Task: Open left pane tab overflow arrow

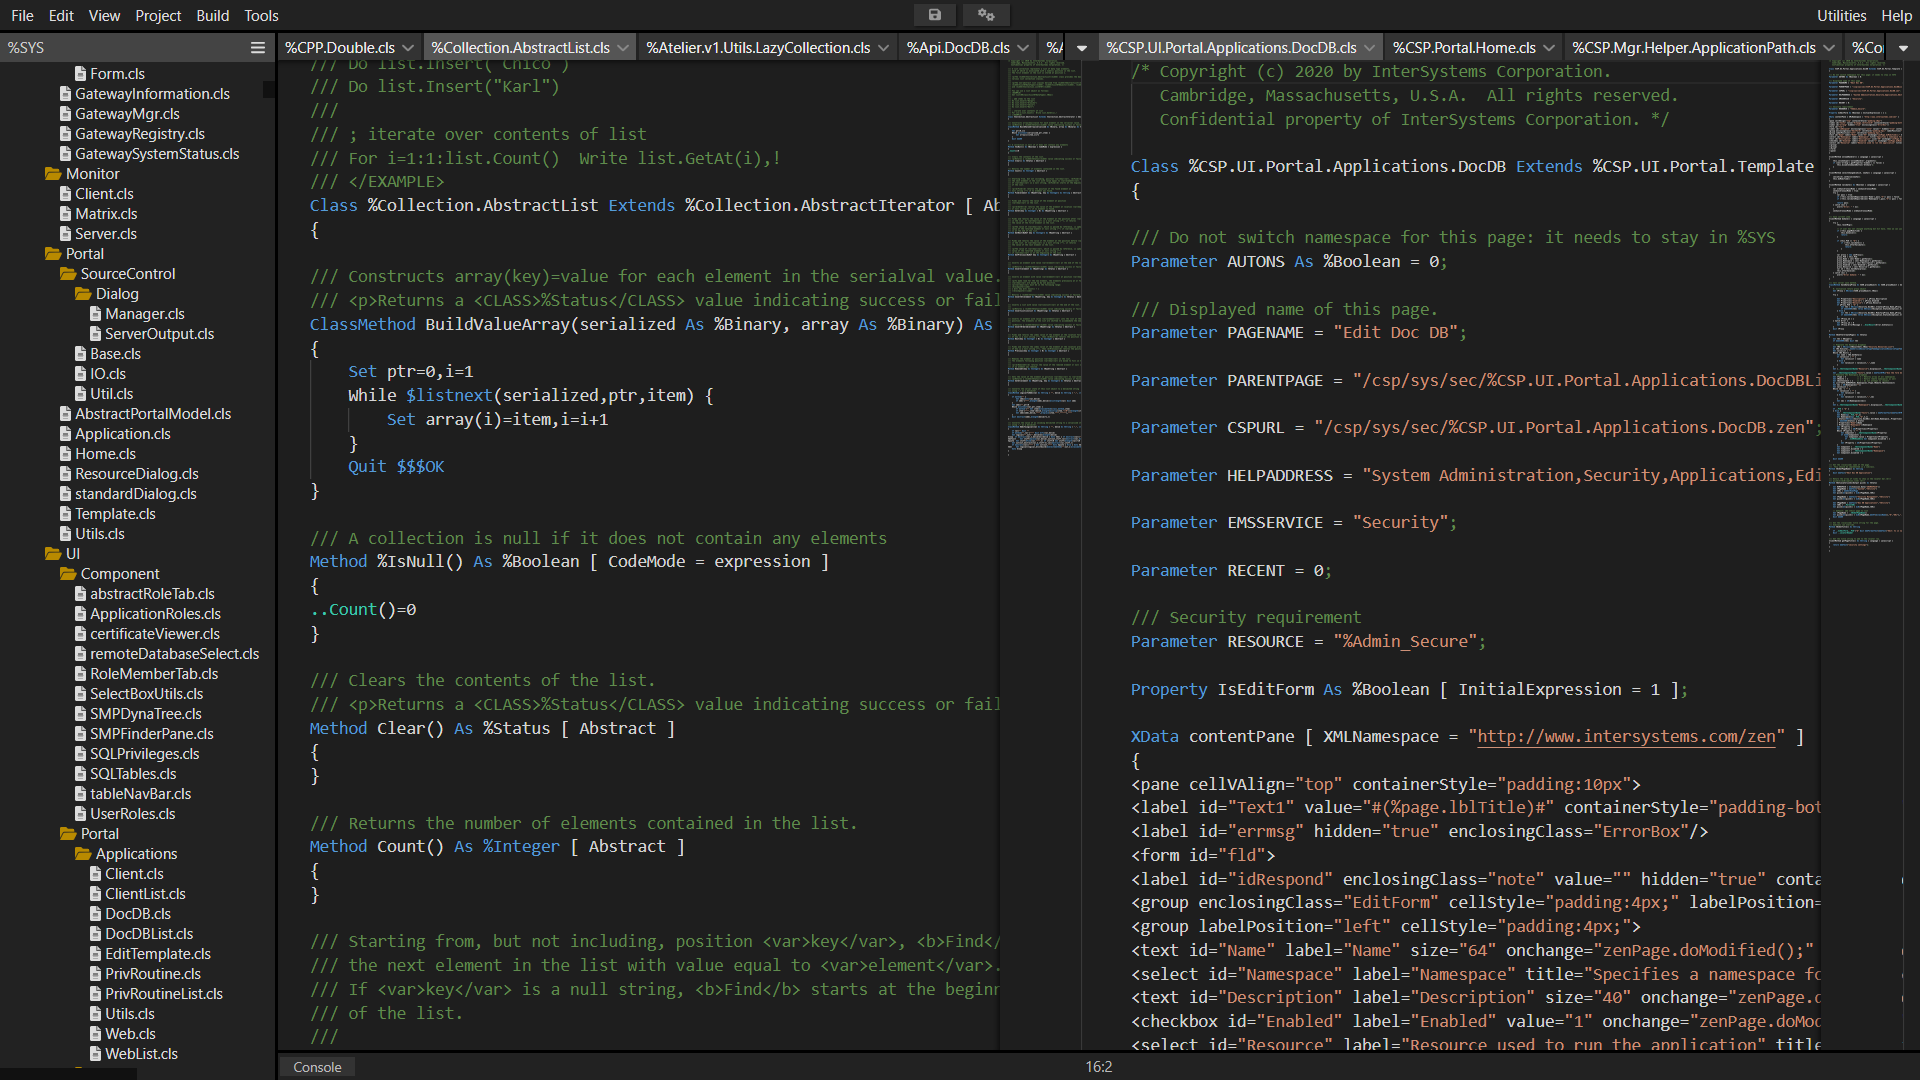Action: 1081,48
